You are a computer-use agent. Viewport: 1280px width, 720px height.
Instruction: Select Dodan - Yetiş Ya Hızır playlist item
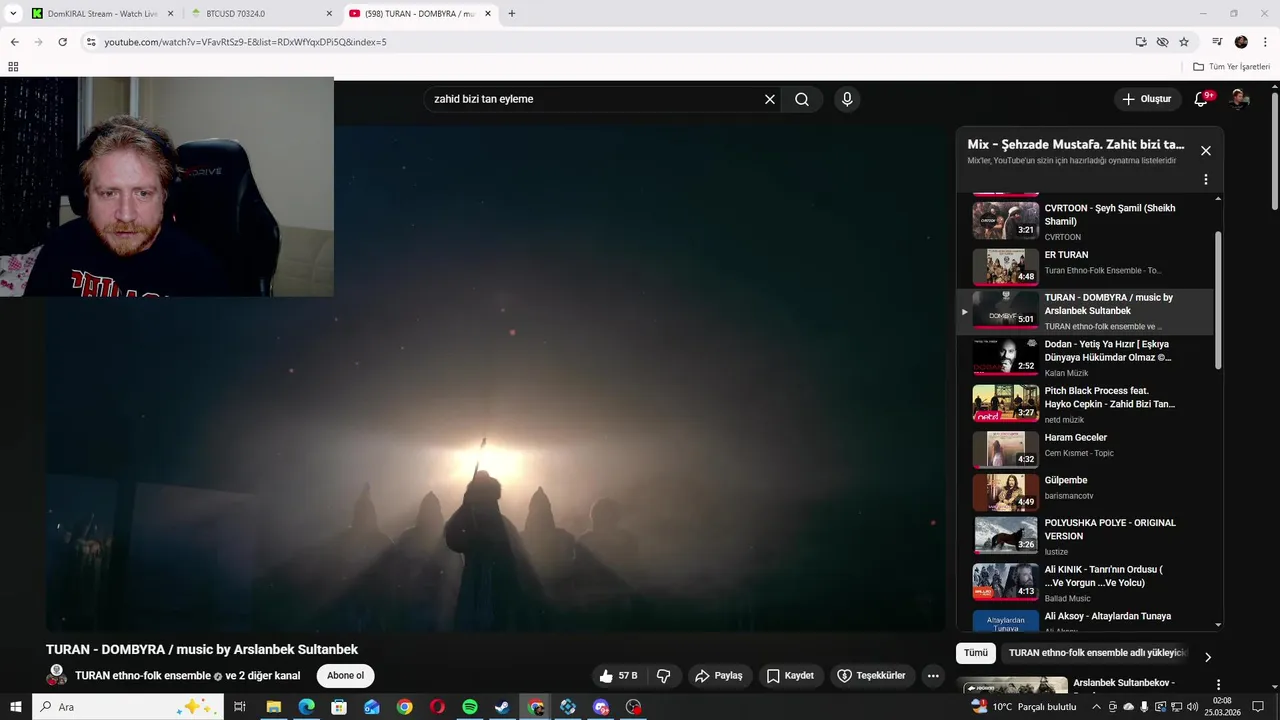pyautogui.click(x=1085, y=357)
